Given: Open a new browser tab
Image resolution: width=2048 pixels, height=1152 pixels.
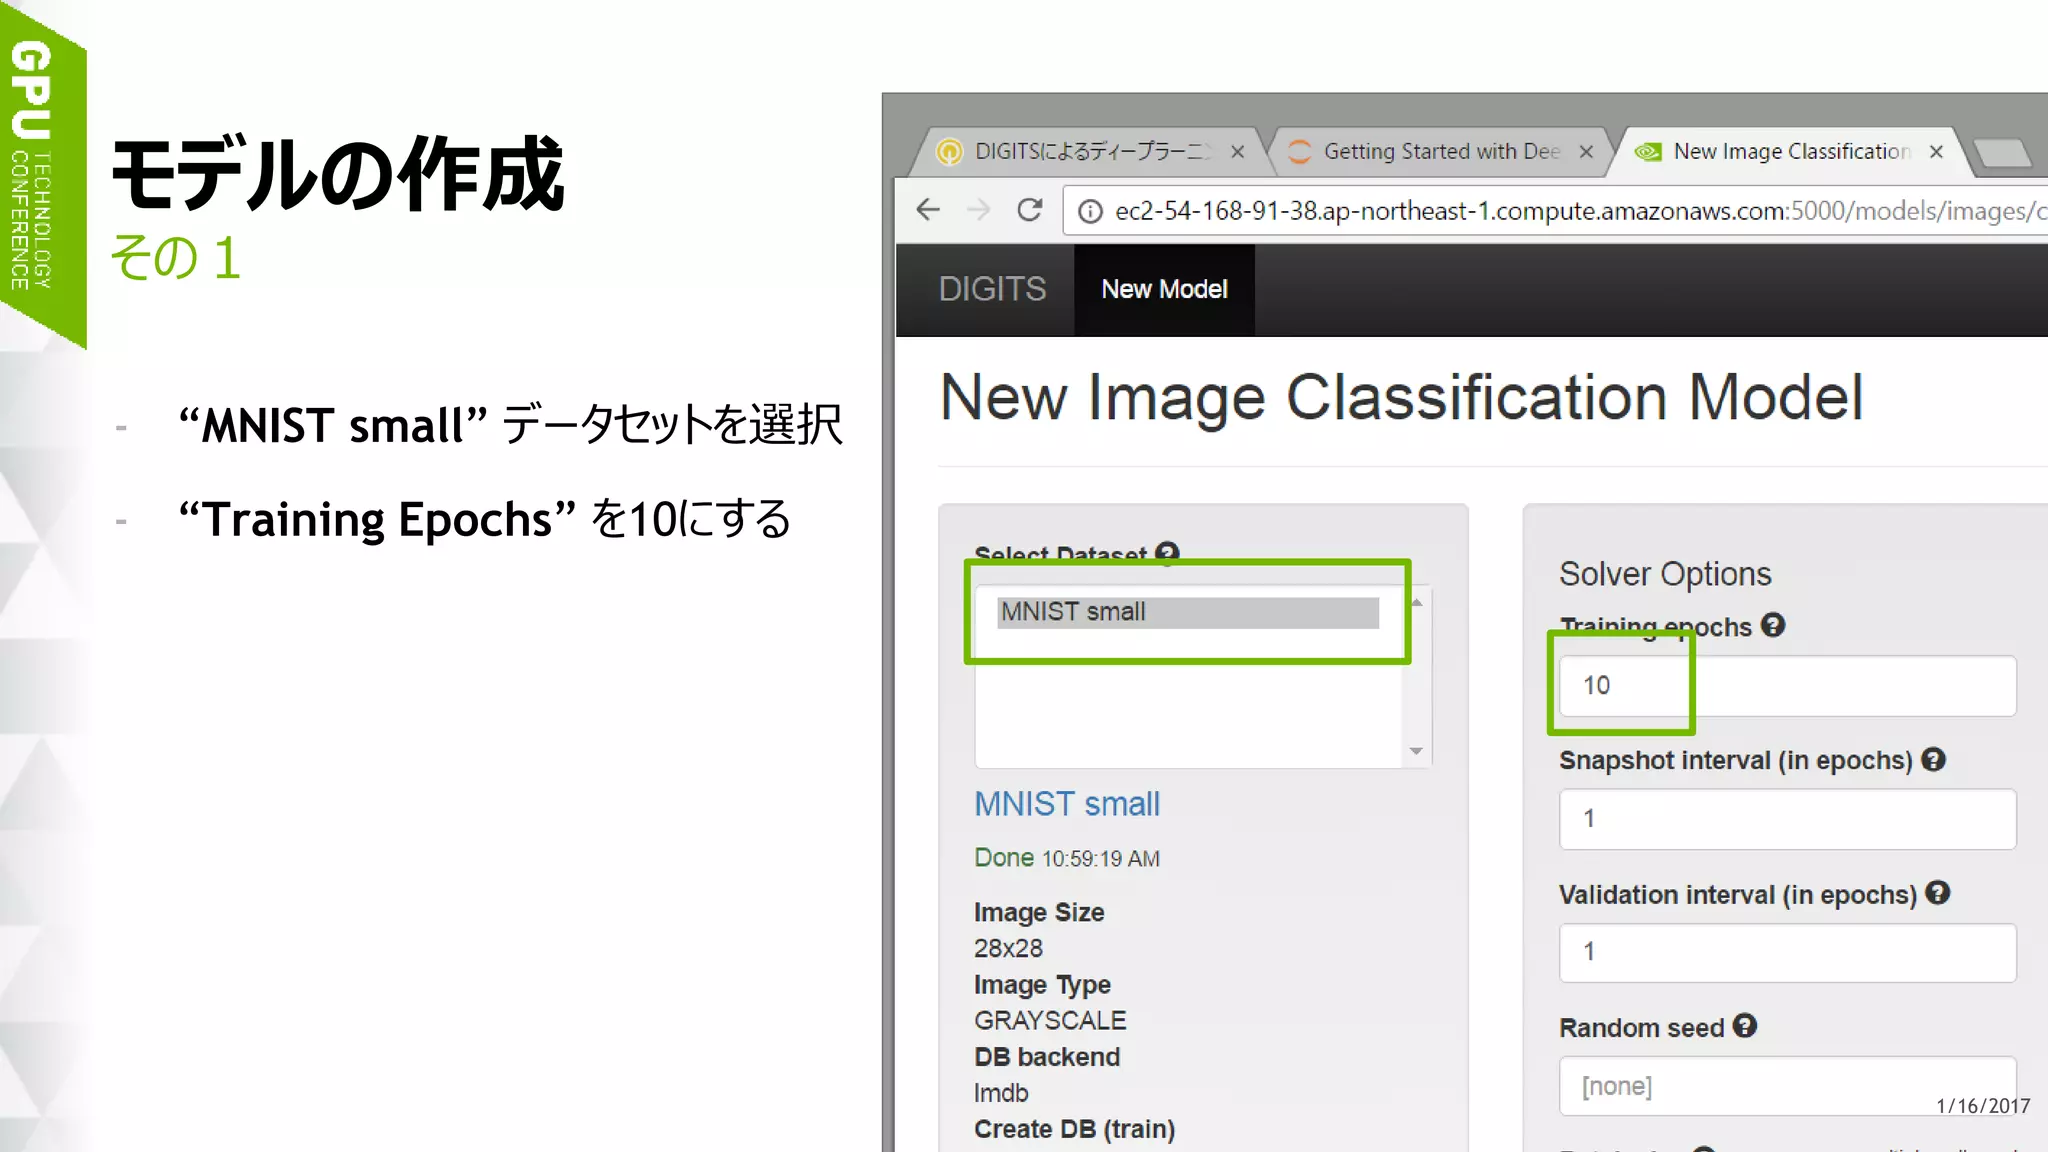Looking at the screenshot, I should (x=2003, y=153).
